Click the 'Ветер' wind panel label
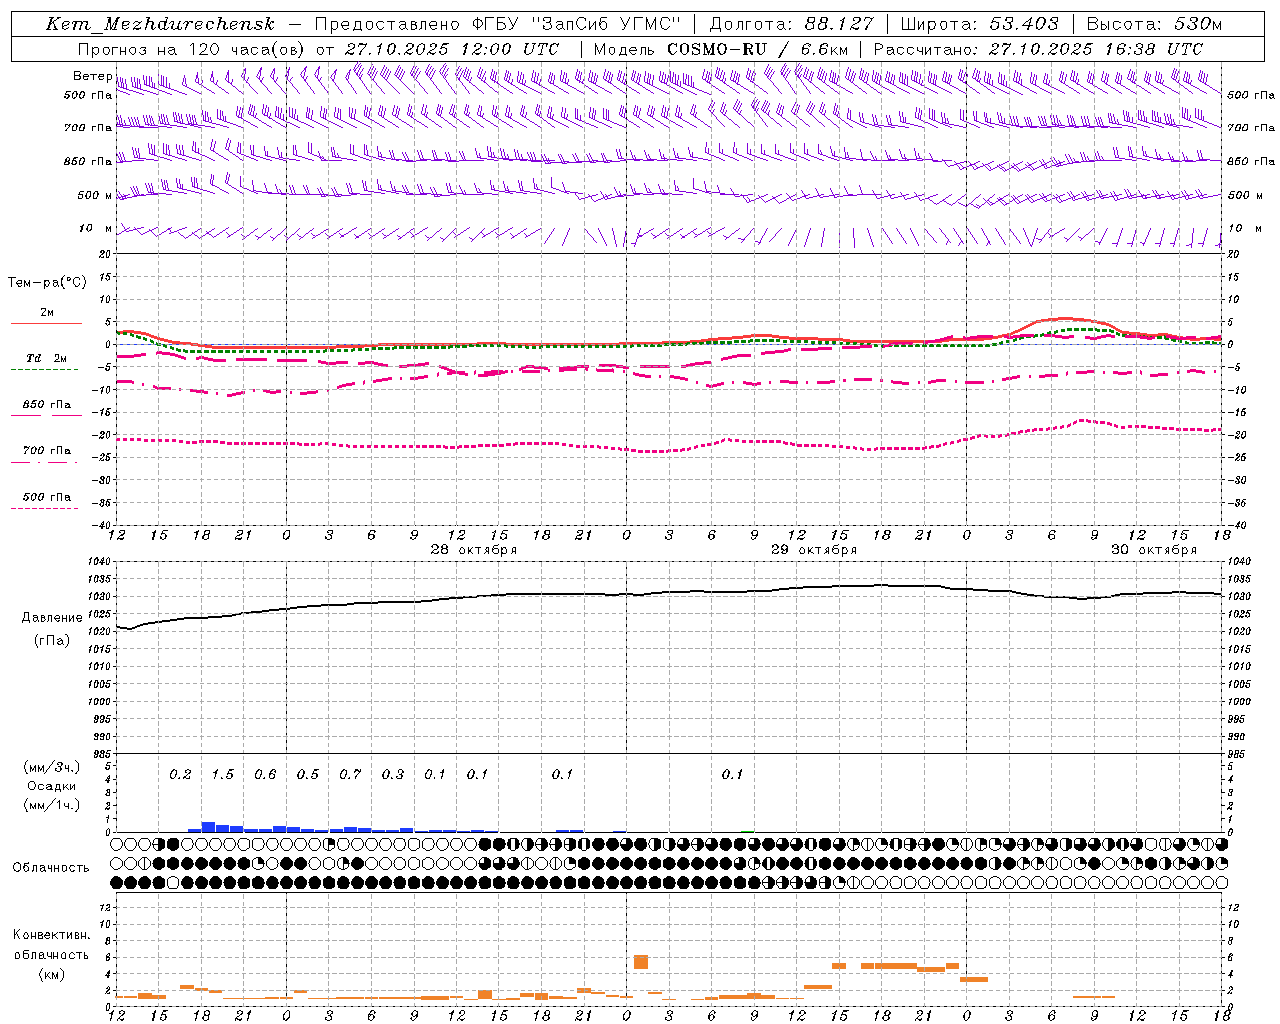Viewport: 1280px width, 1024px height. click(92, 76)
